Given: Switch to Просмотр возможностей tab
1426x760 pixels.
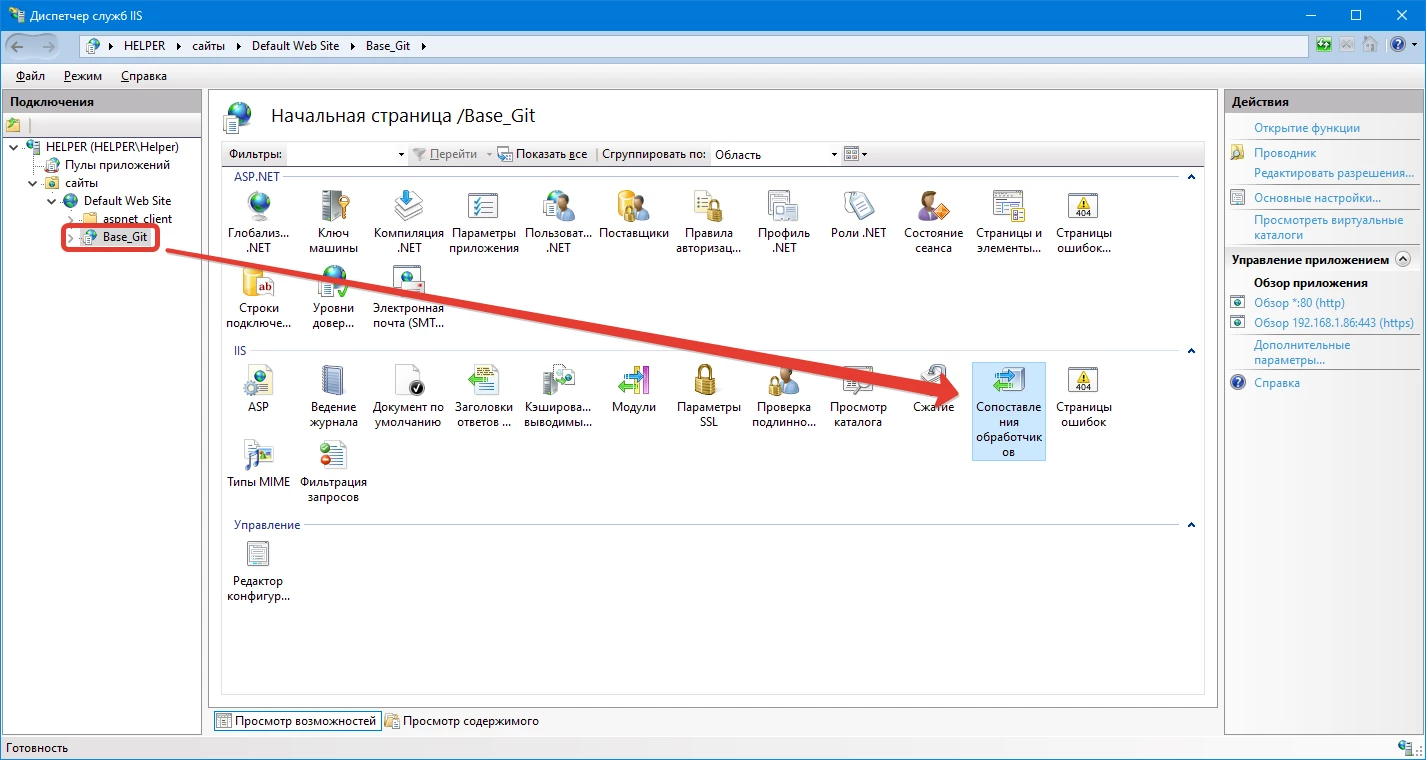Looking at the screenshot, I should point(297,721).
